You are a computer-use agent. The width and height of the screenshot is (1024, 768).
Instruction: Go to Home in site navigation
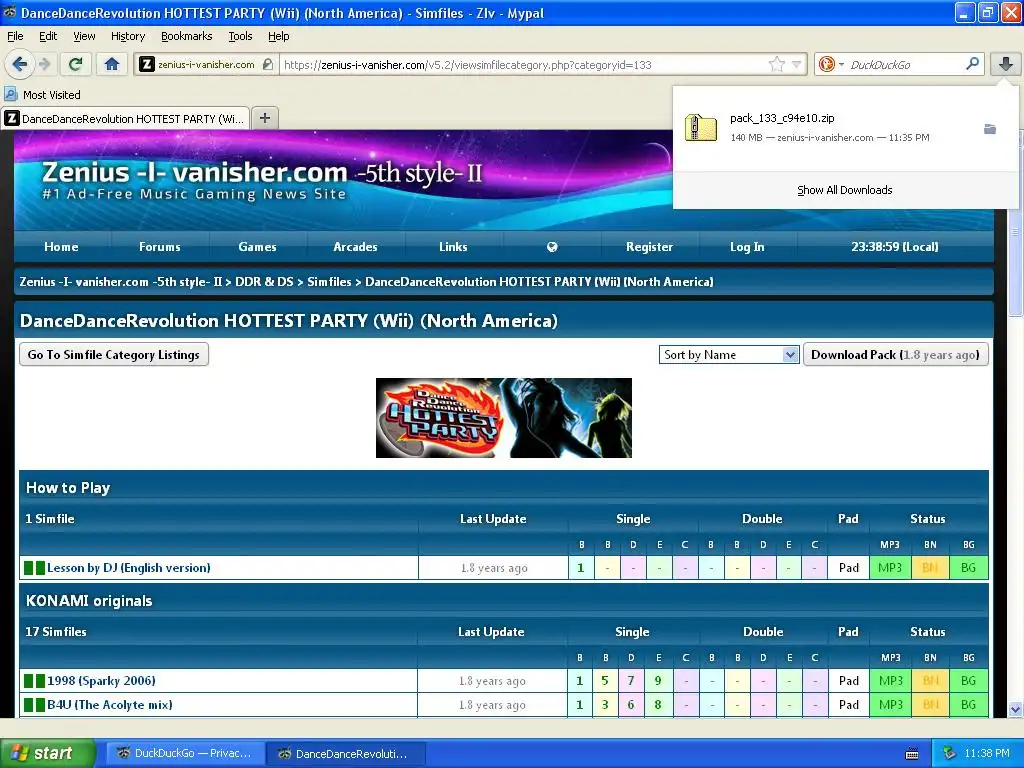point(61,247)
